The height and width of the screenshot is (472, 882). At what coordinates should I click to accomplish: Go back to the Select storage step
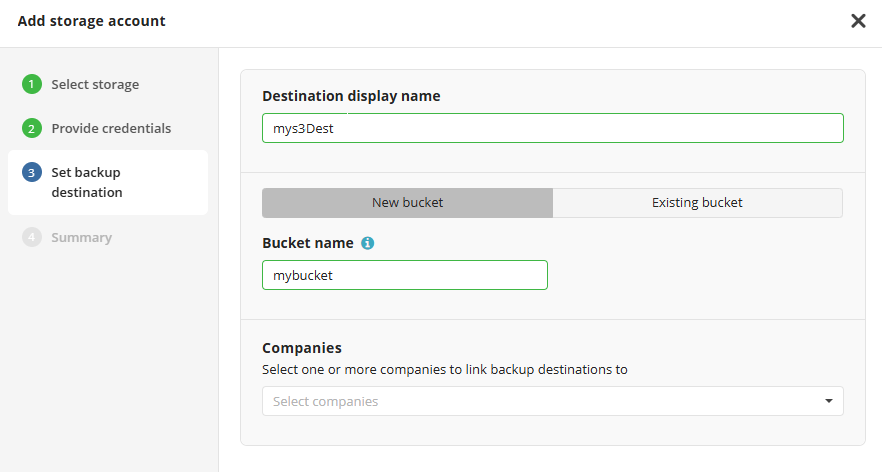[x=95, y=84]
